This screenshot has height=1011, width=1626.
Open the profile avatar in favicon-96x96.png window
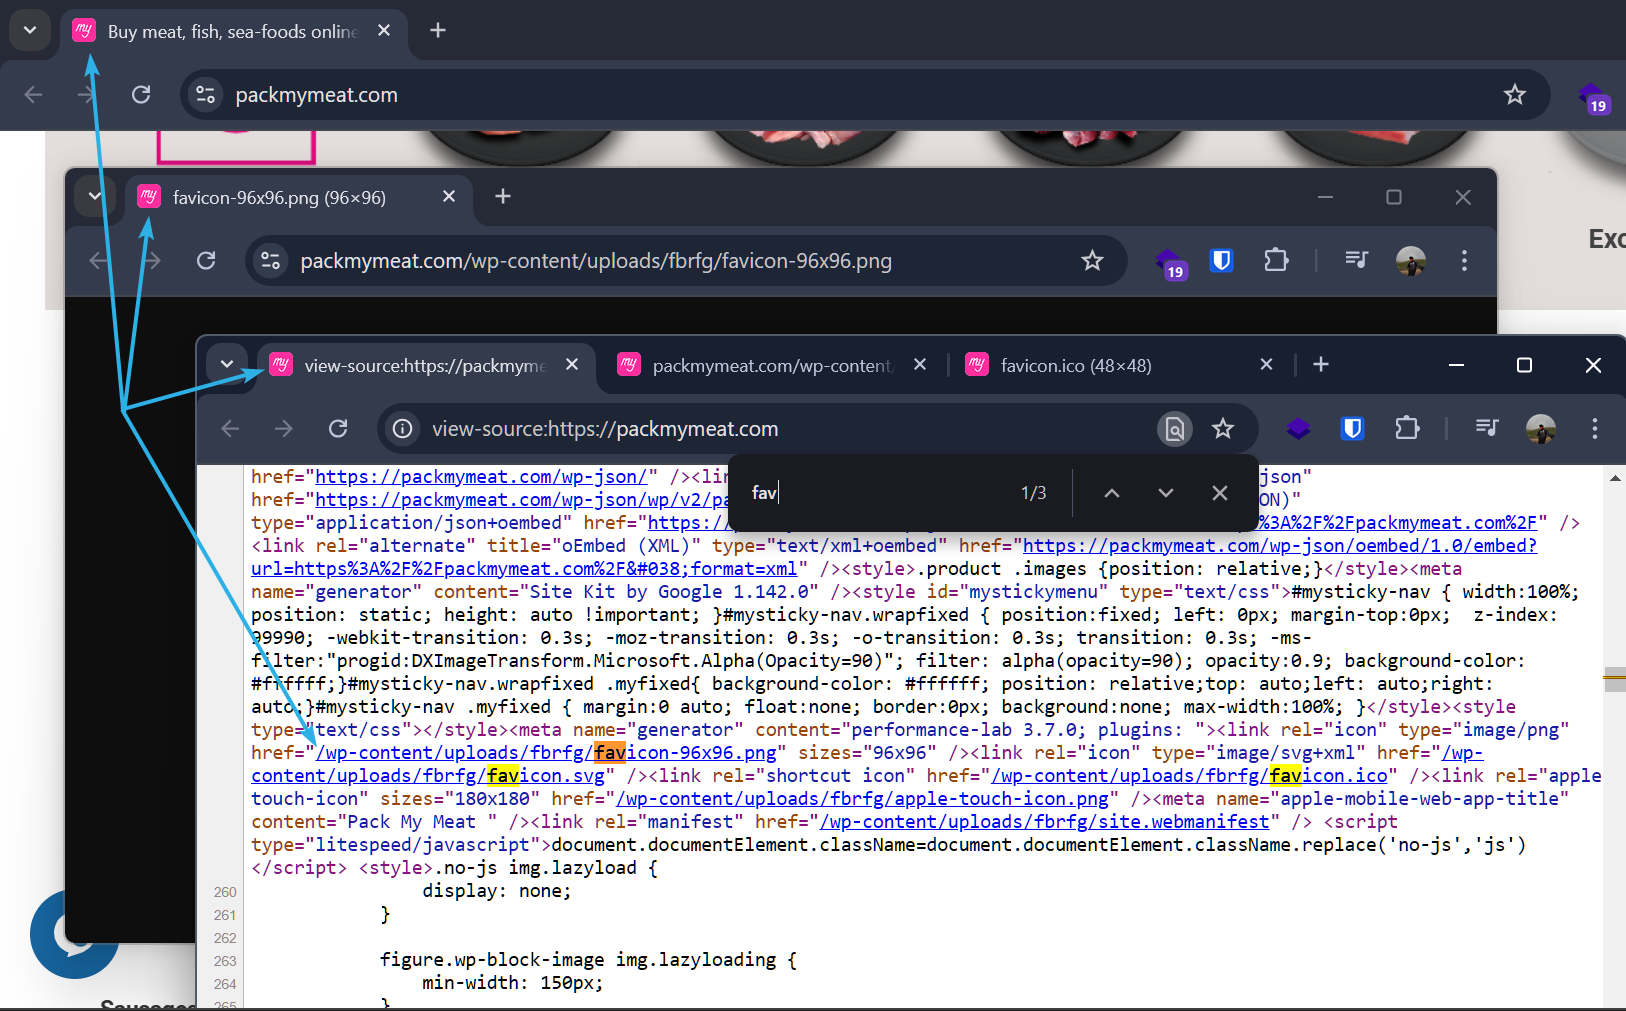(1411, 260)
